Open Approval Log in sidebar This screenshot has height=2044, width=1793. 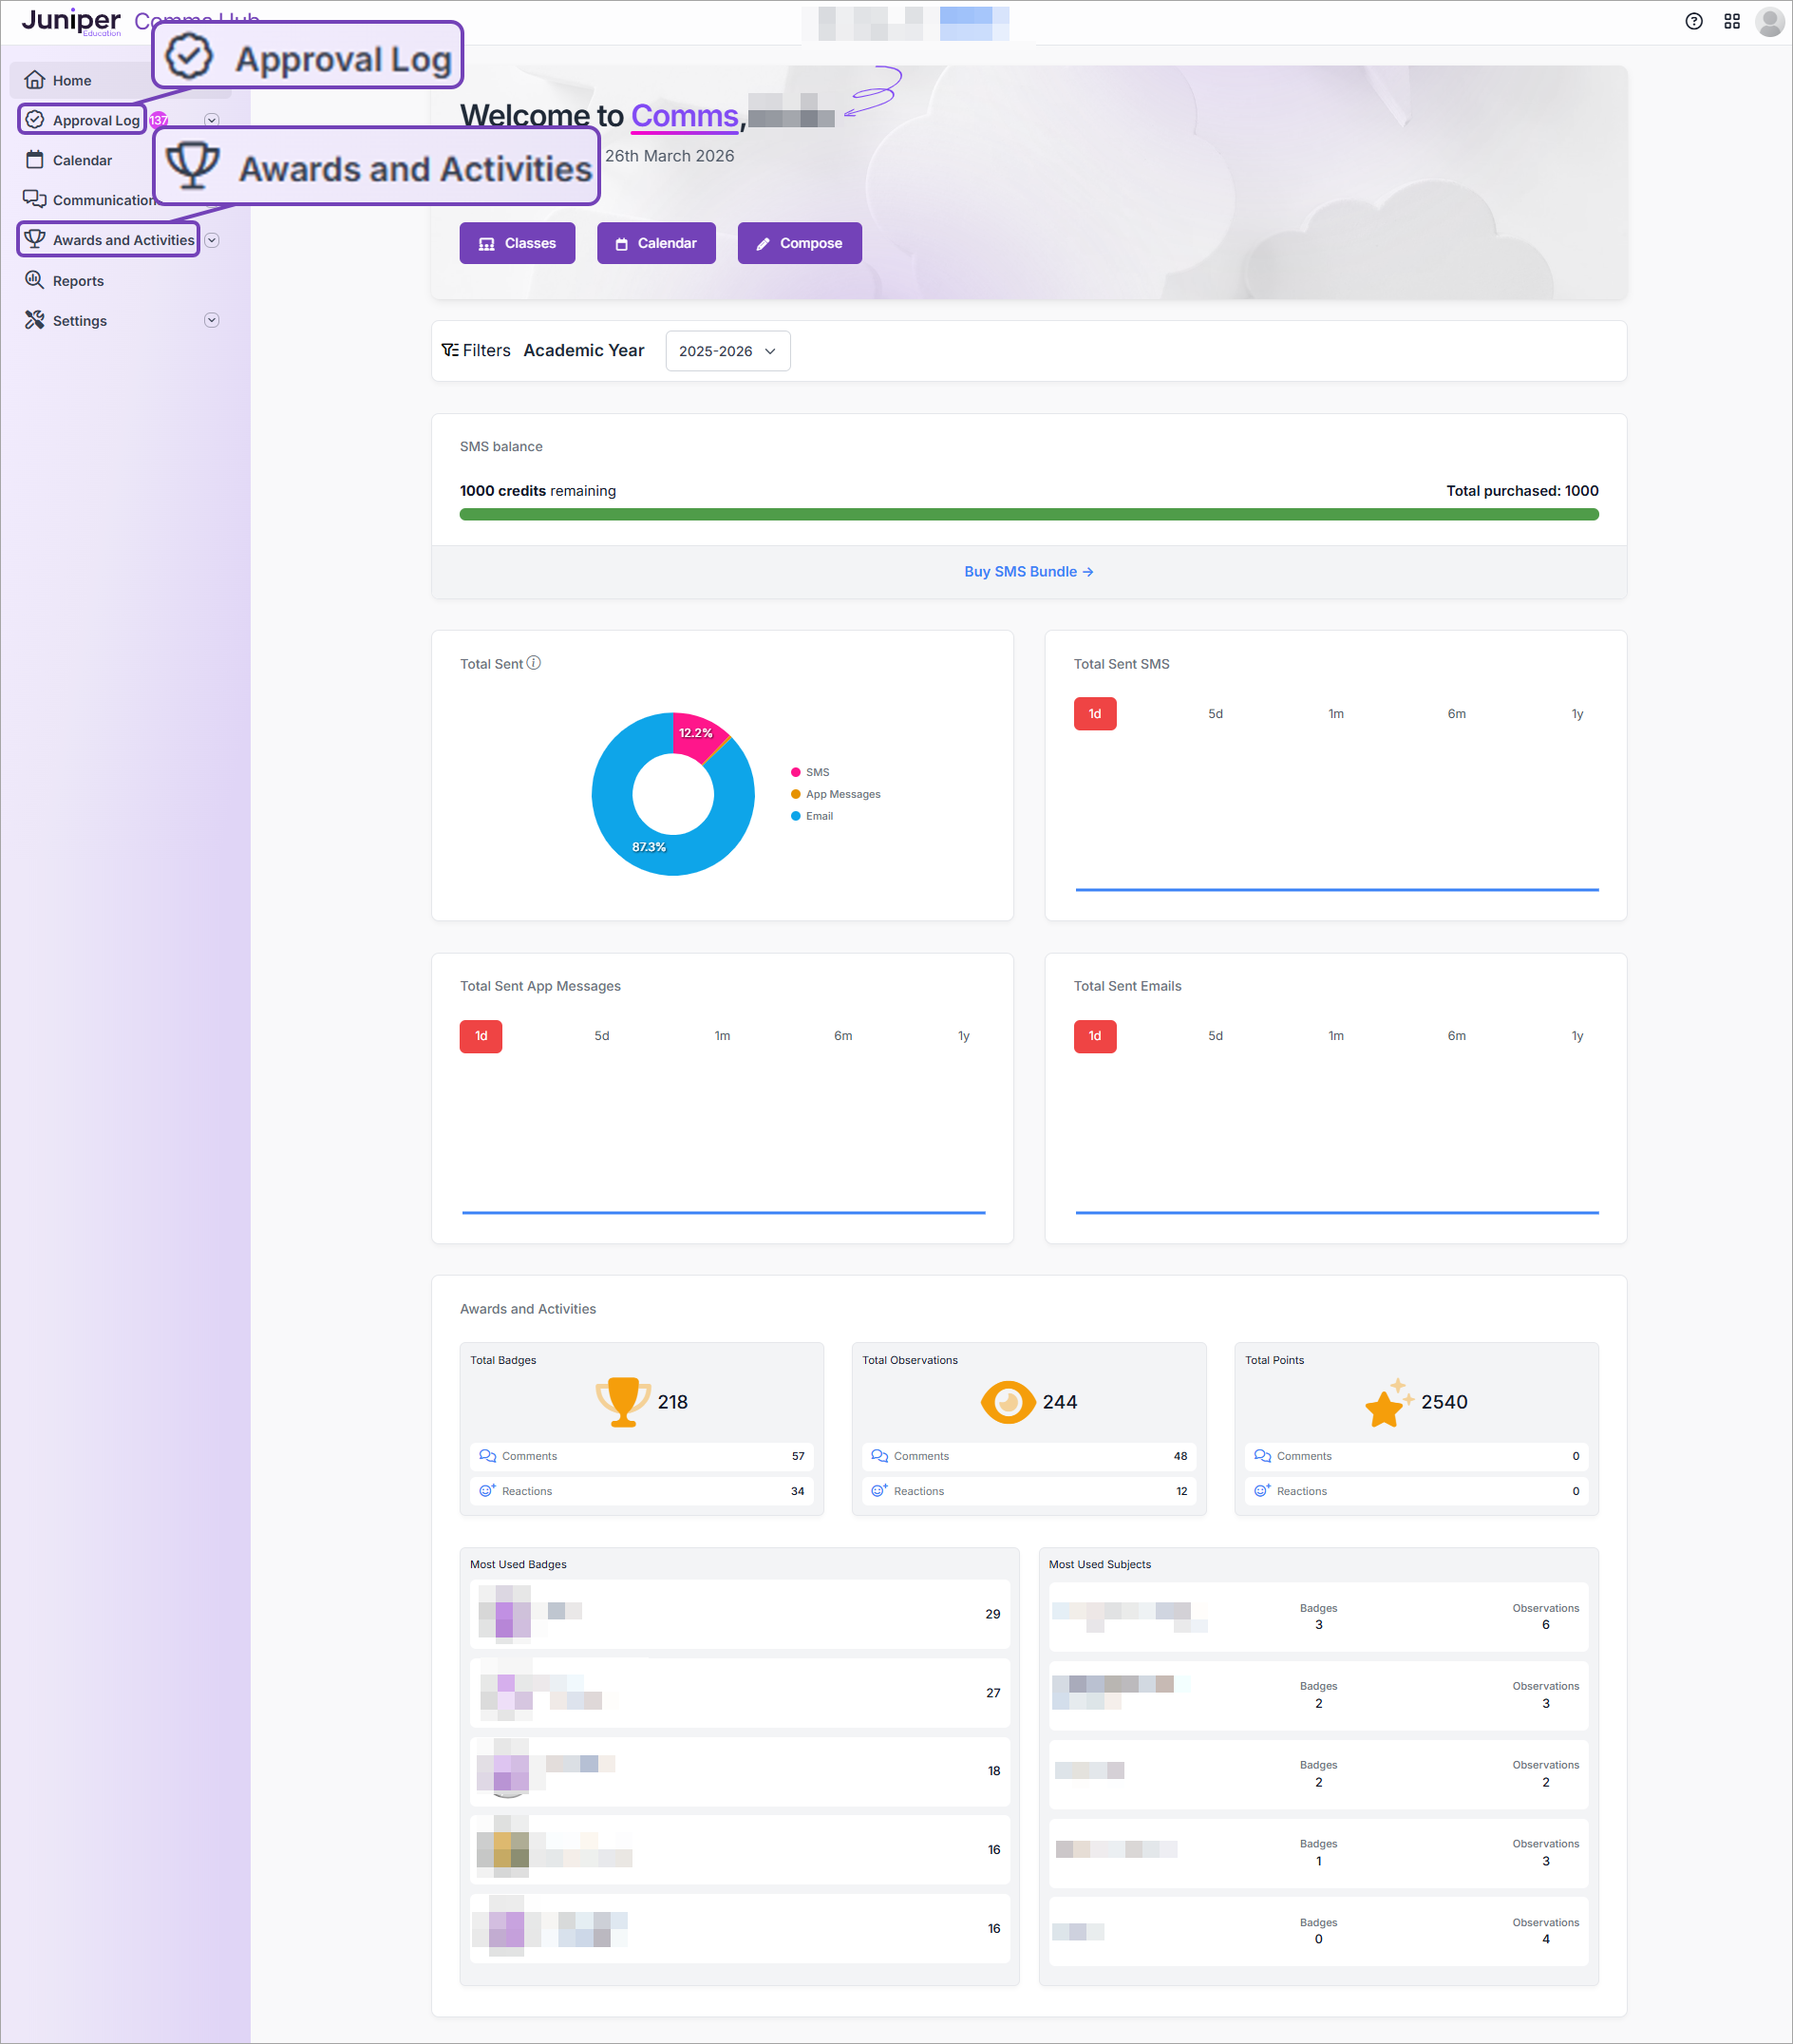pyautogui.click(x=95, y=120)
